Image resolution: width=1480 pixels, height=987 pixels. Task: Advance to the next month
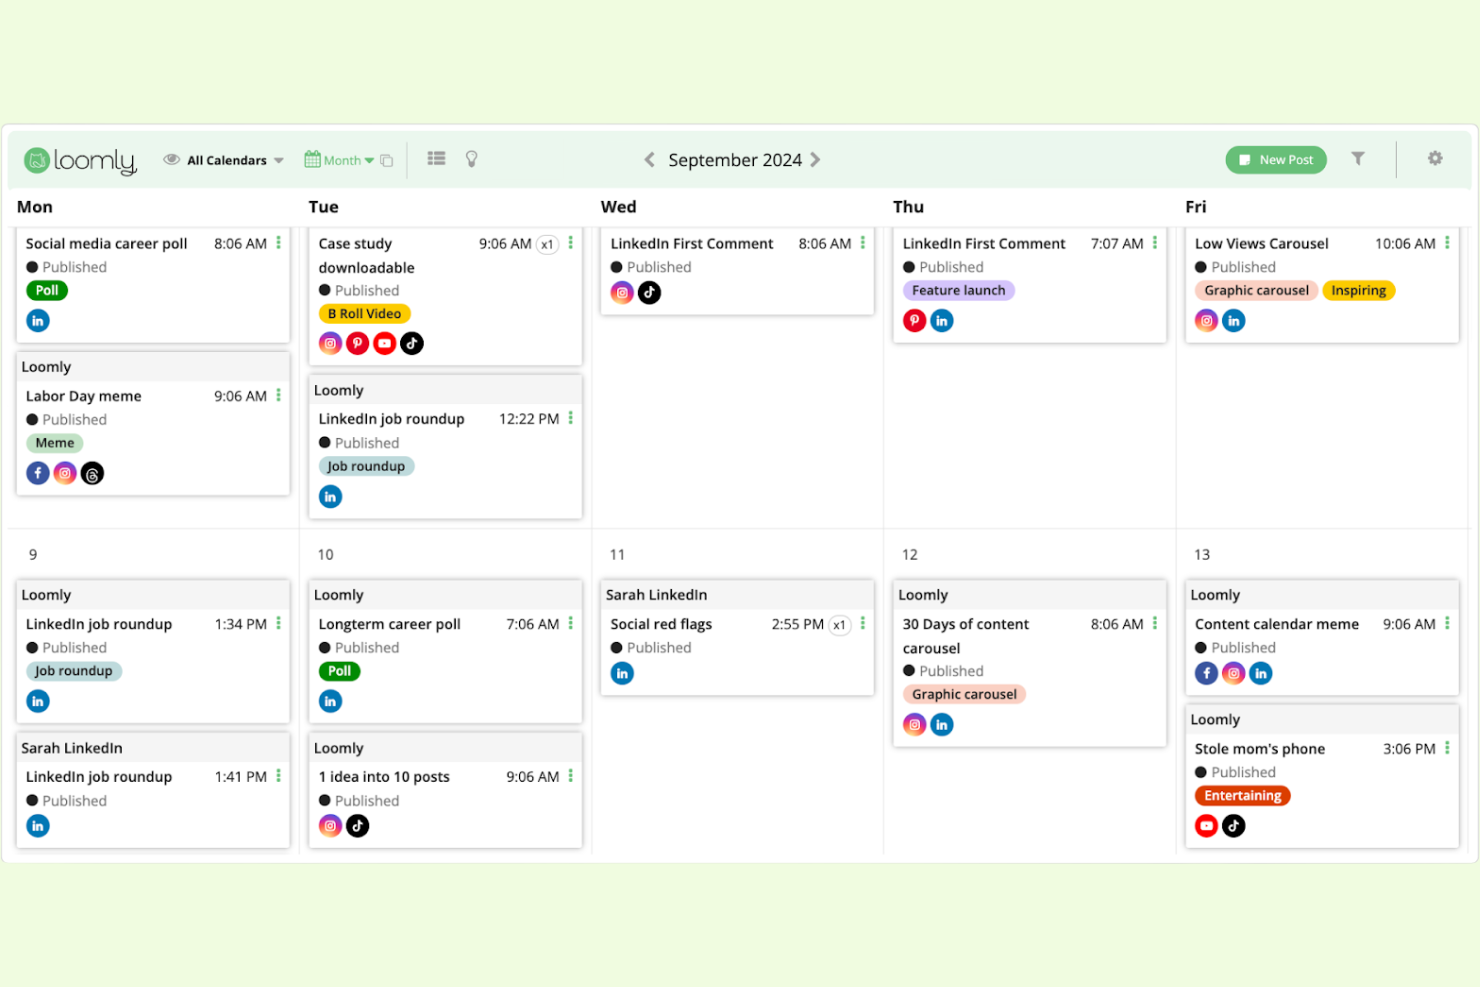click(816, 159)
